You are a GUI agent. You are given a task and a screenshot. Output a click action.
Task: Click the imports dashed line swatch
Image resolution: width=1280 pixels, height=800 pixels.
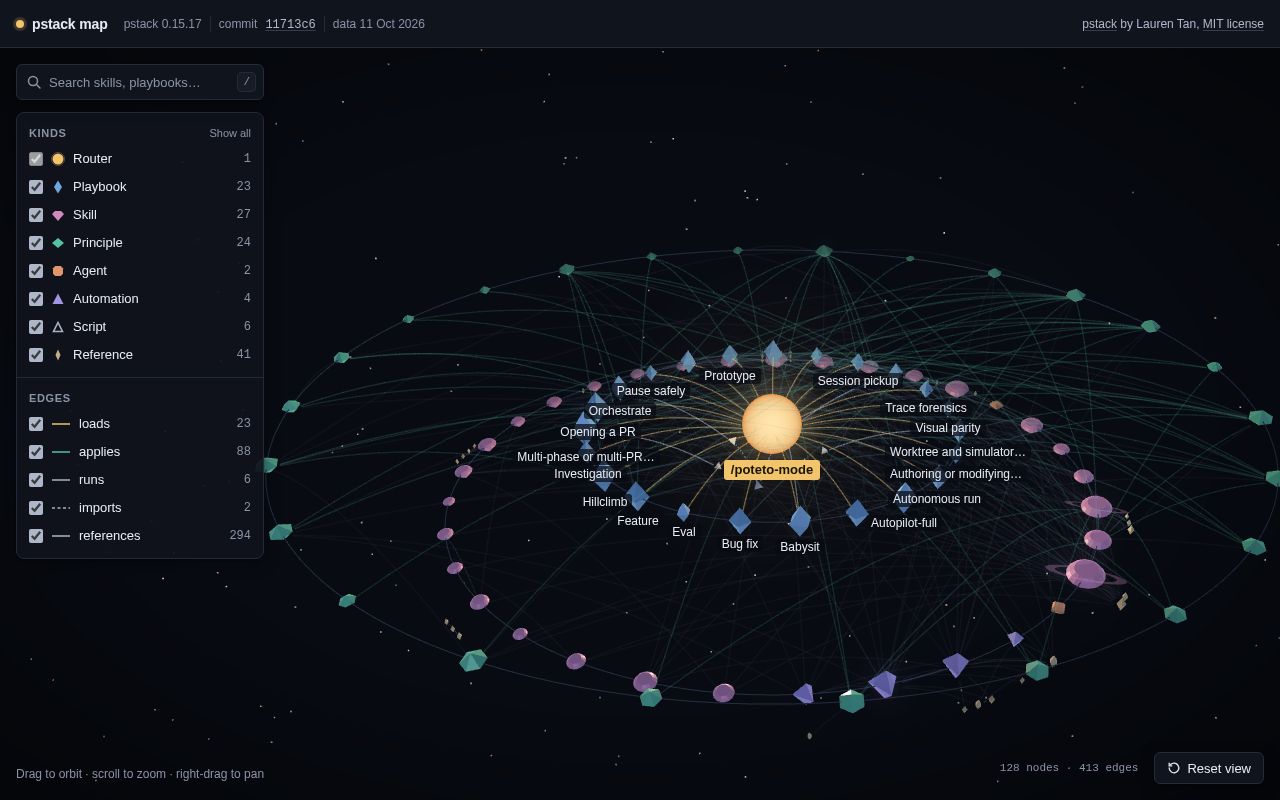pyautogui.click(x=61, y=508)
